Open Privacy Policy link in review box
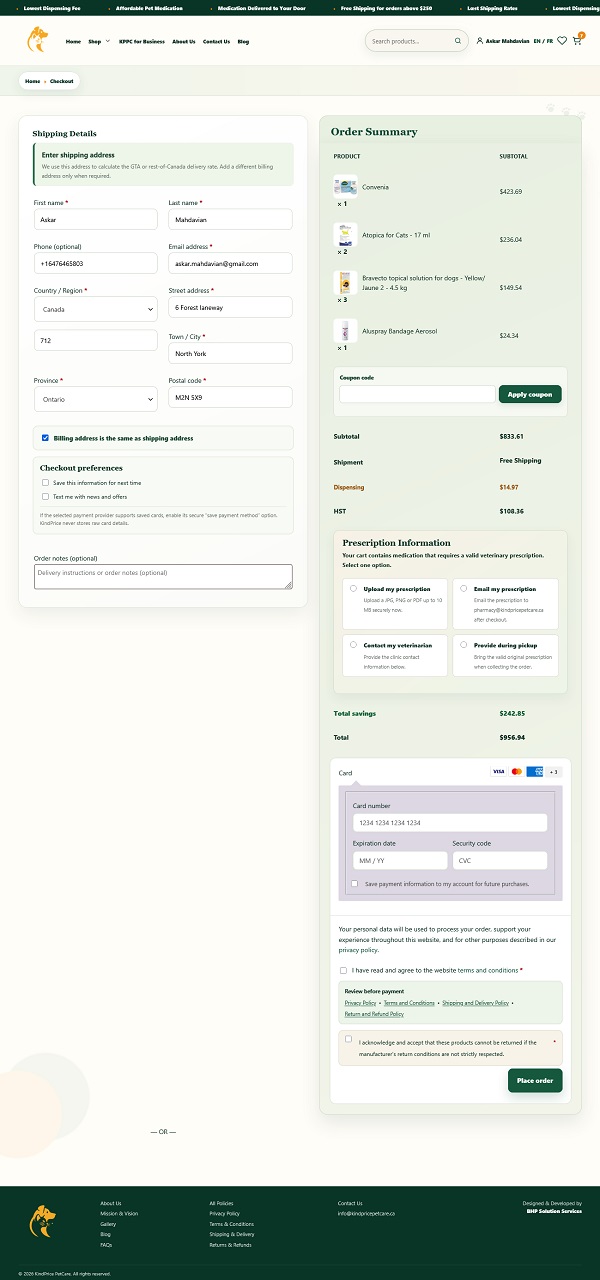The height and width of the screenshot is (1280, 600). coord(361,1003)
